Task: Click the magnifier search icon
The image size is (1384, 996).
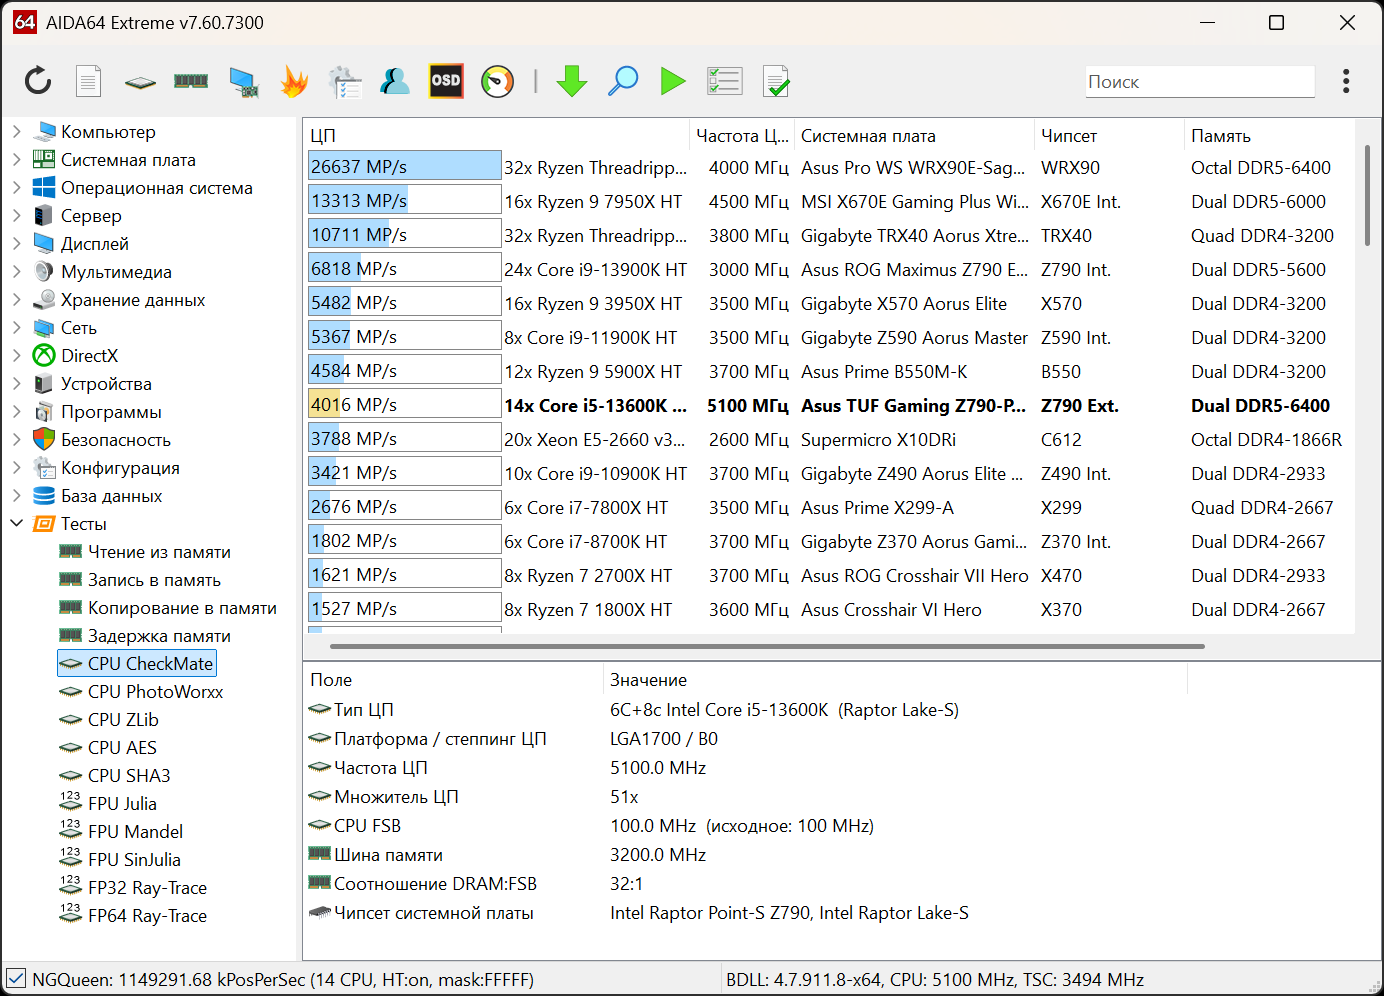Action: pyautogui.click(x=623, y=81)
